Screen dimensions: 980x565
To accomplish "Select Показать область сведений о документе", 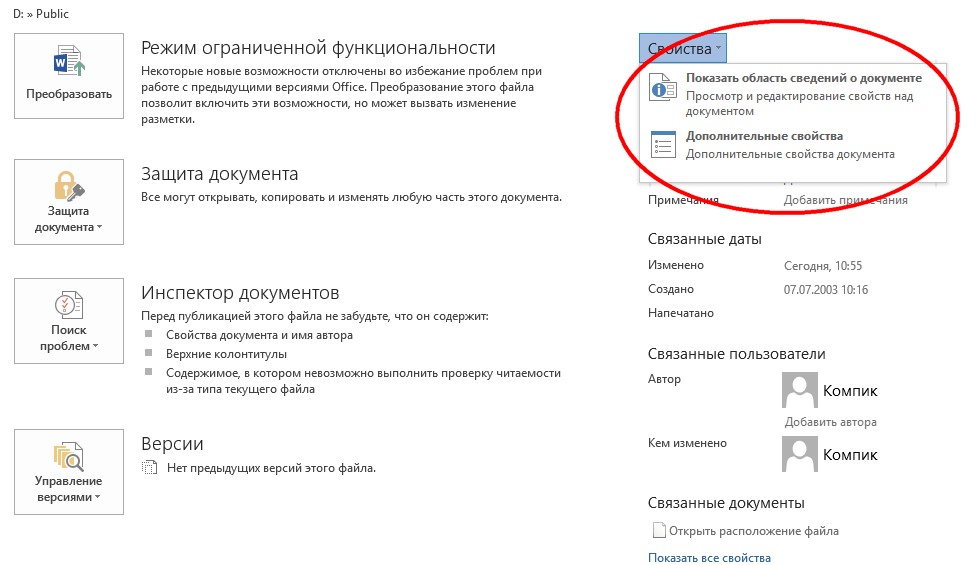I will (803, 78).
